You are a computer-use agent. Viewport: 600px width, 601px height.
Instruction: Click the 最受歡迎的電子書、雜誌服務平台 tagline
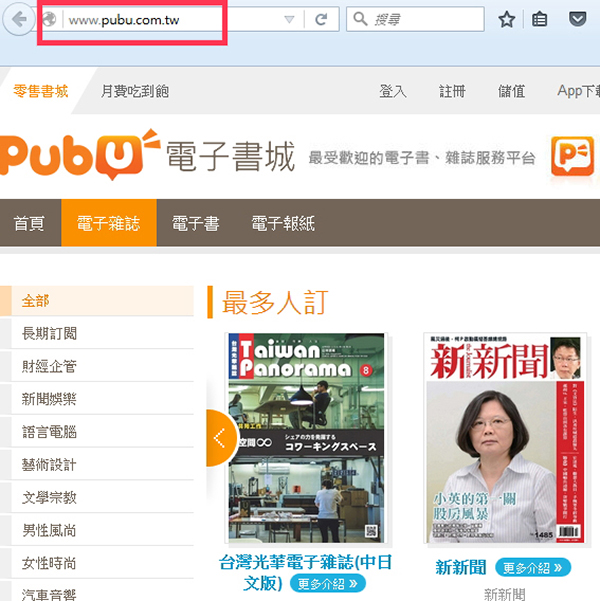[x=422, y=158]
